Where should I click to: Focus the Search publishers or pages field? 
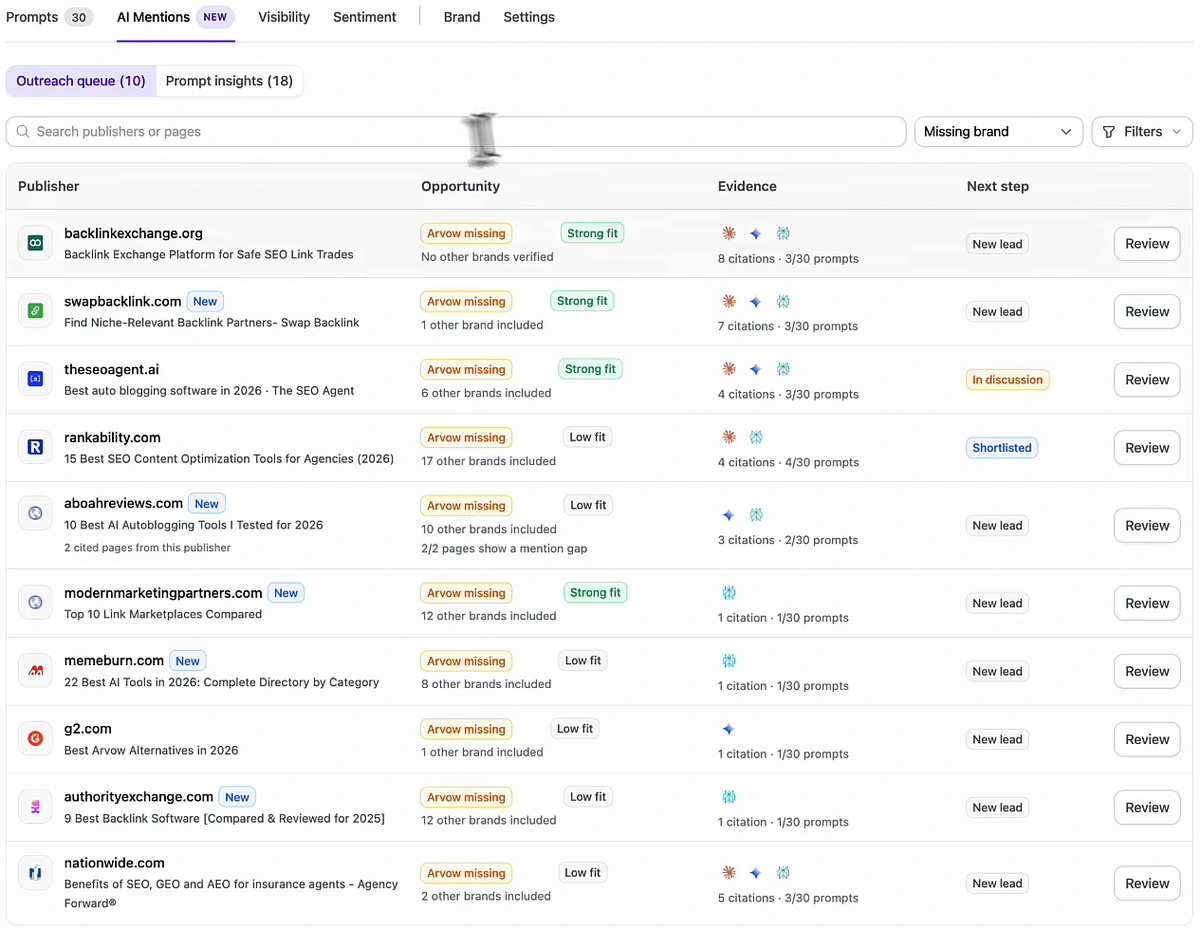[x=456, y=132]
